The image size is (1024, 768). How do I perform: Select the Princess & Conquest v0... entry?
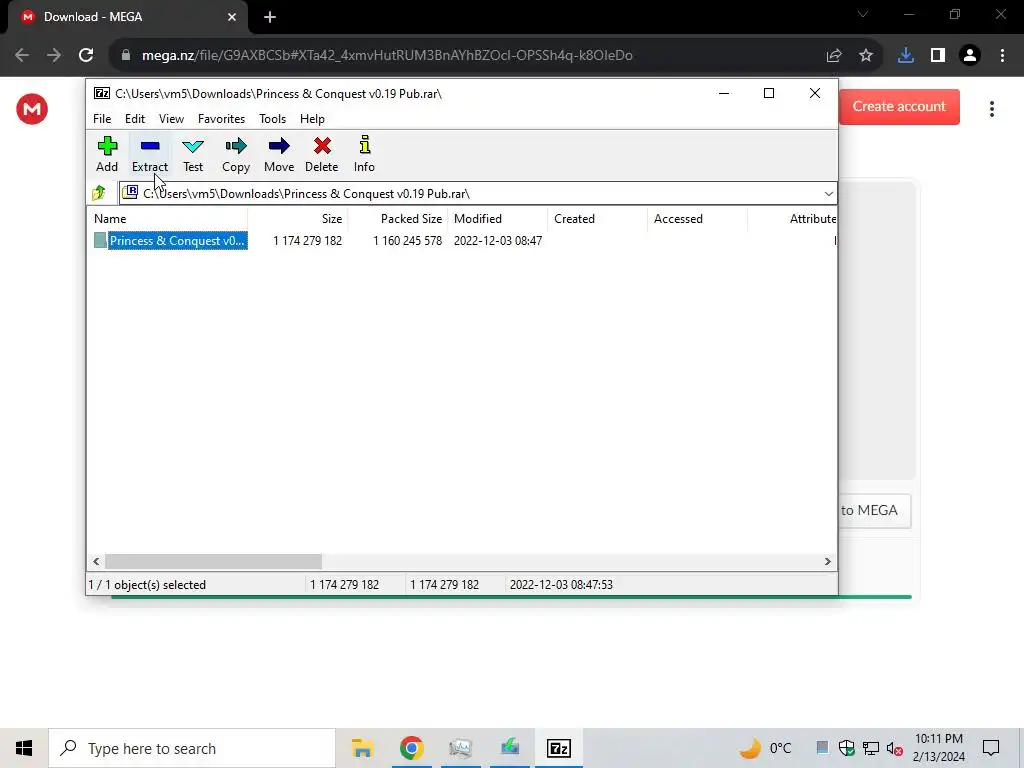(177, 241)
